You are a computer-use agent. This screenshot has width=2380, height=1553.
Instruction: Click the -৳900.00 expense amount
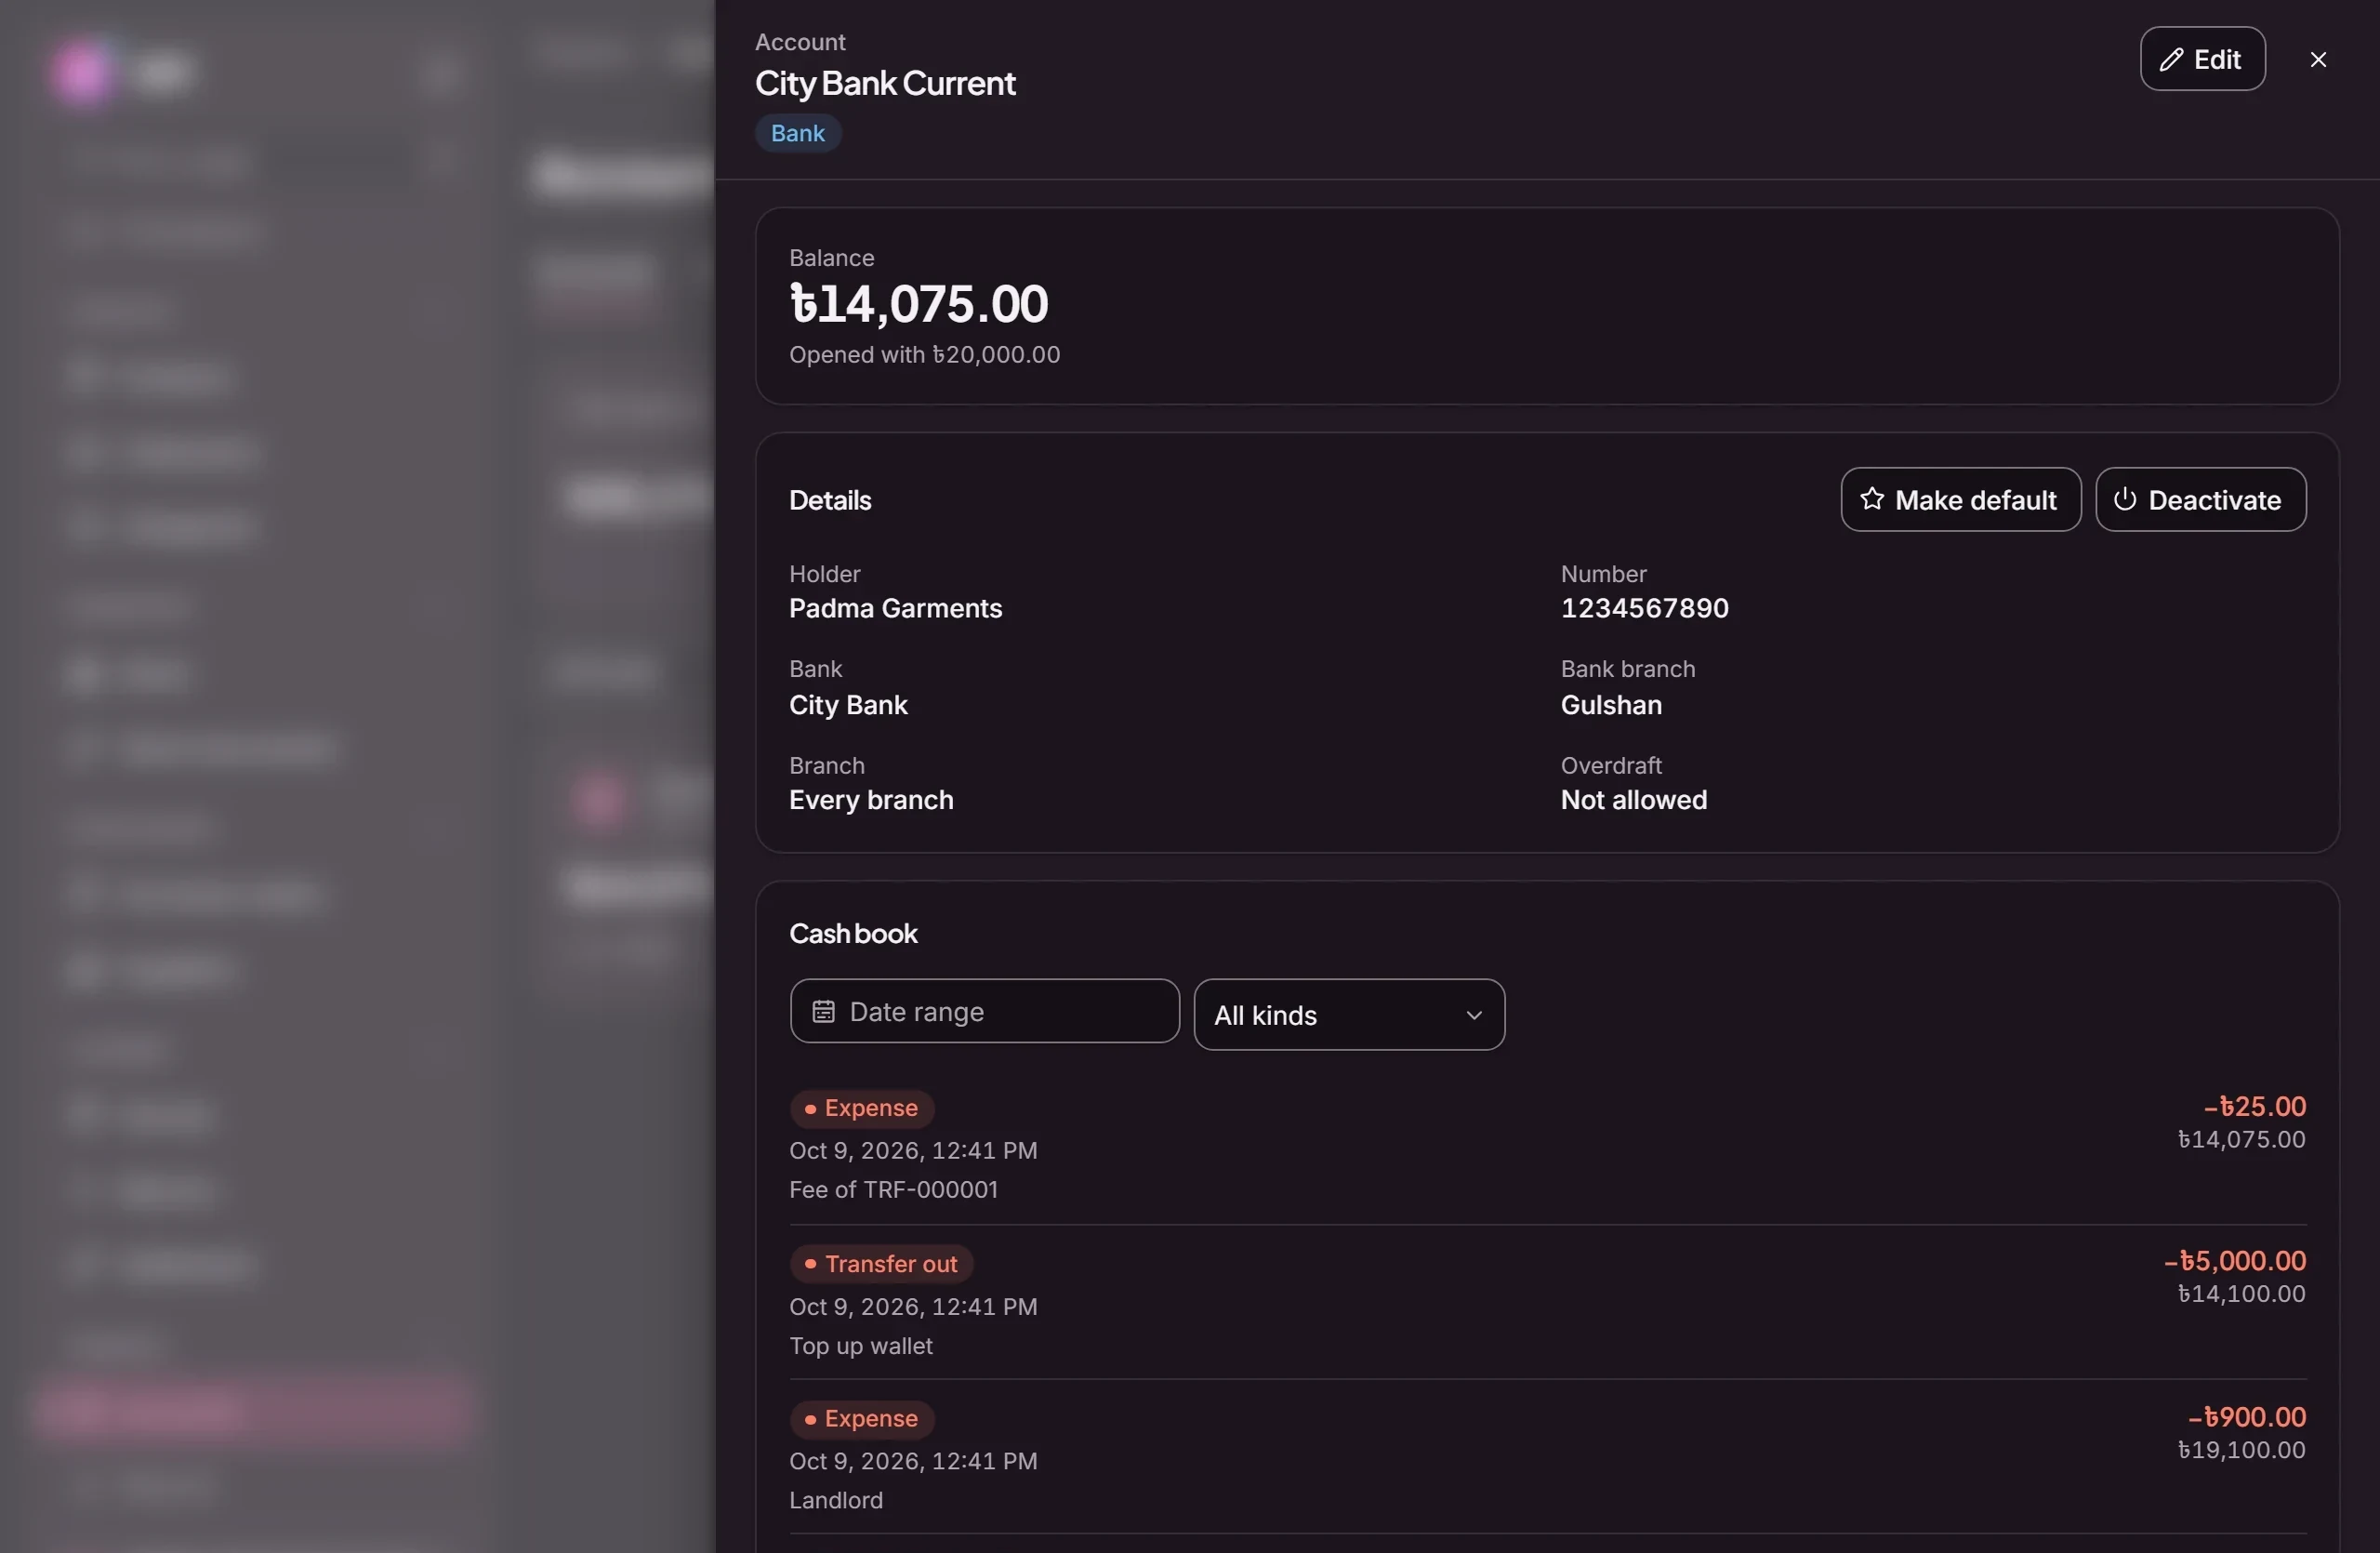(x=2246, y=1417)
